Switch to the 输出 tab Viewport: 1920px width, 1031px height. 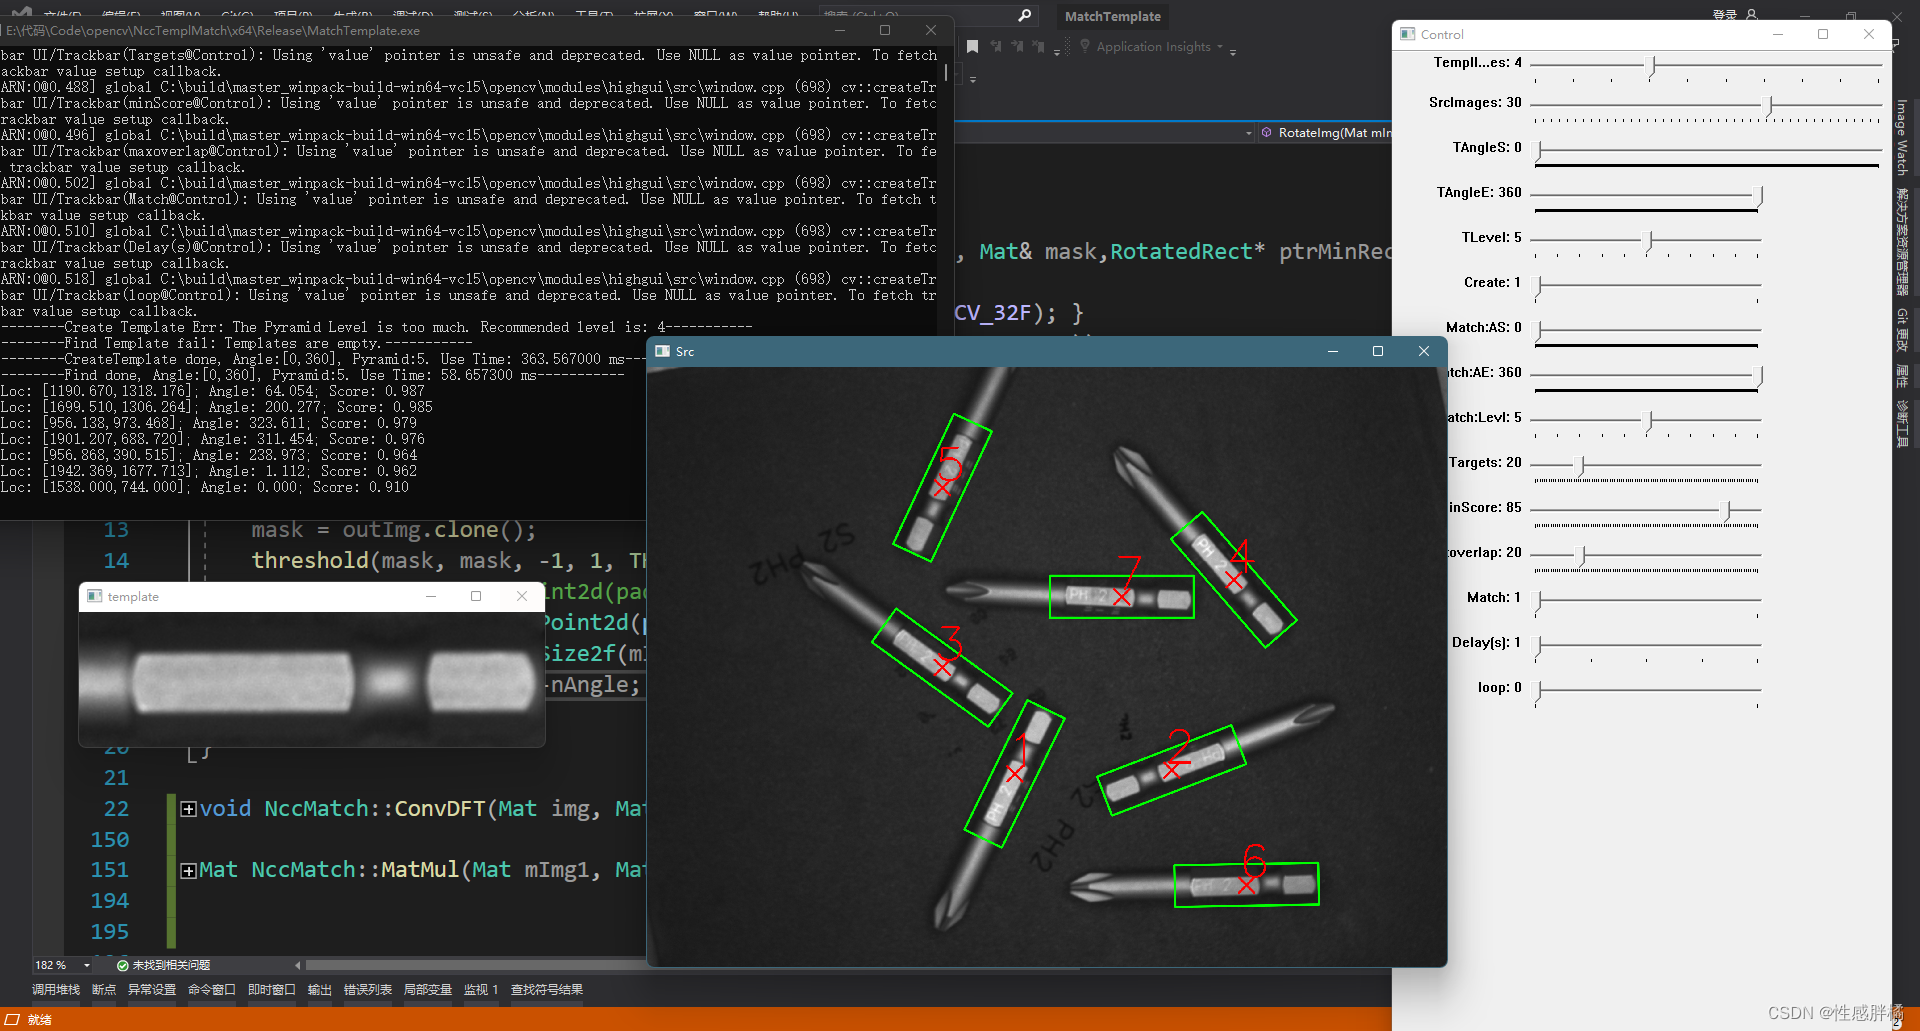pos(320,989)
